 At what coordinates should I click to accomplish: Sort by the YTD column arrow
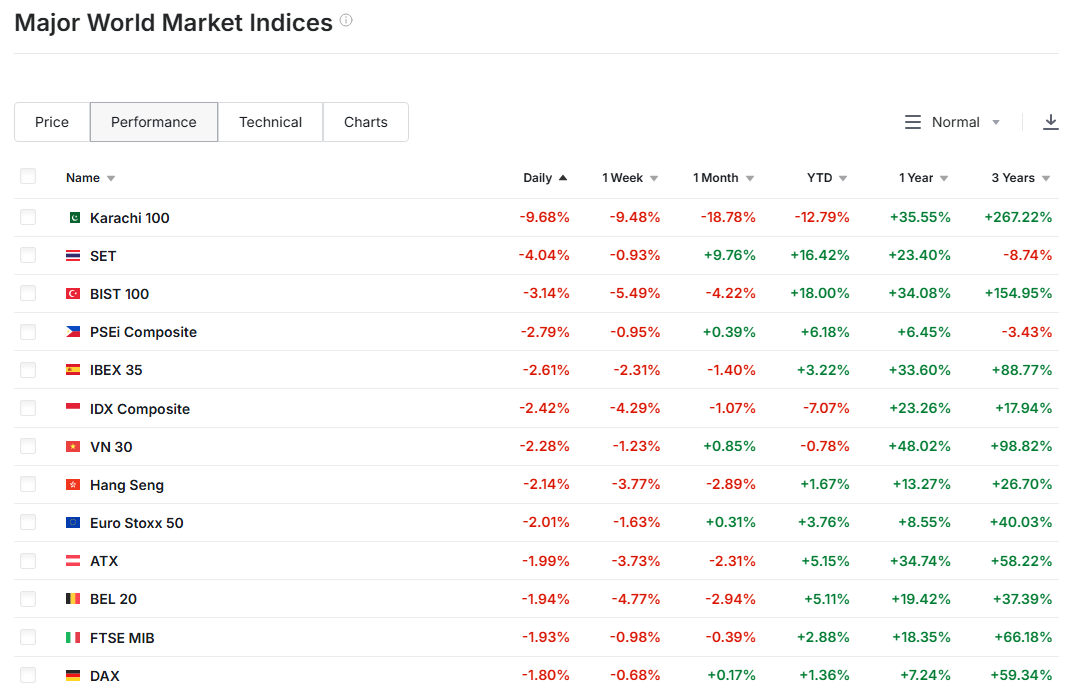[843, 178]
